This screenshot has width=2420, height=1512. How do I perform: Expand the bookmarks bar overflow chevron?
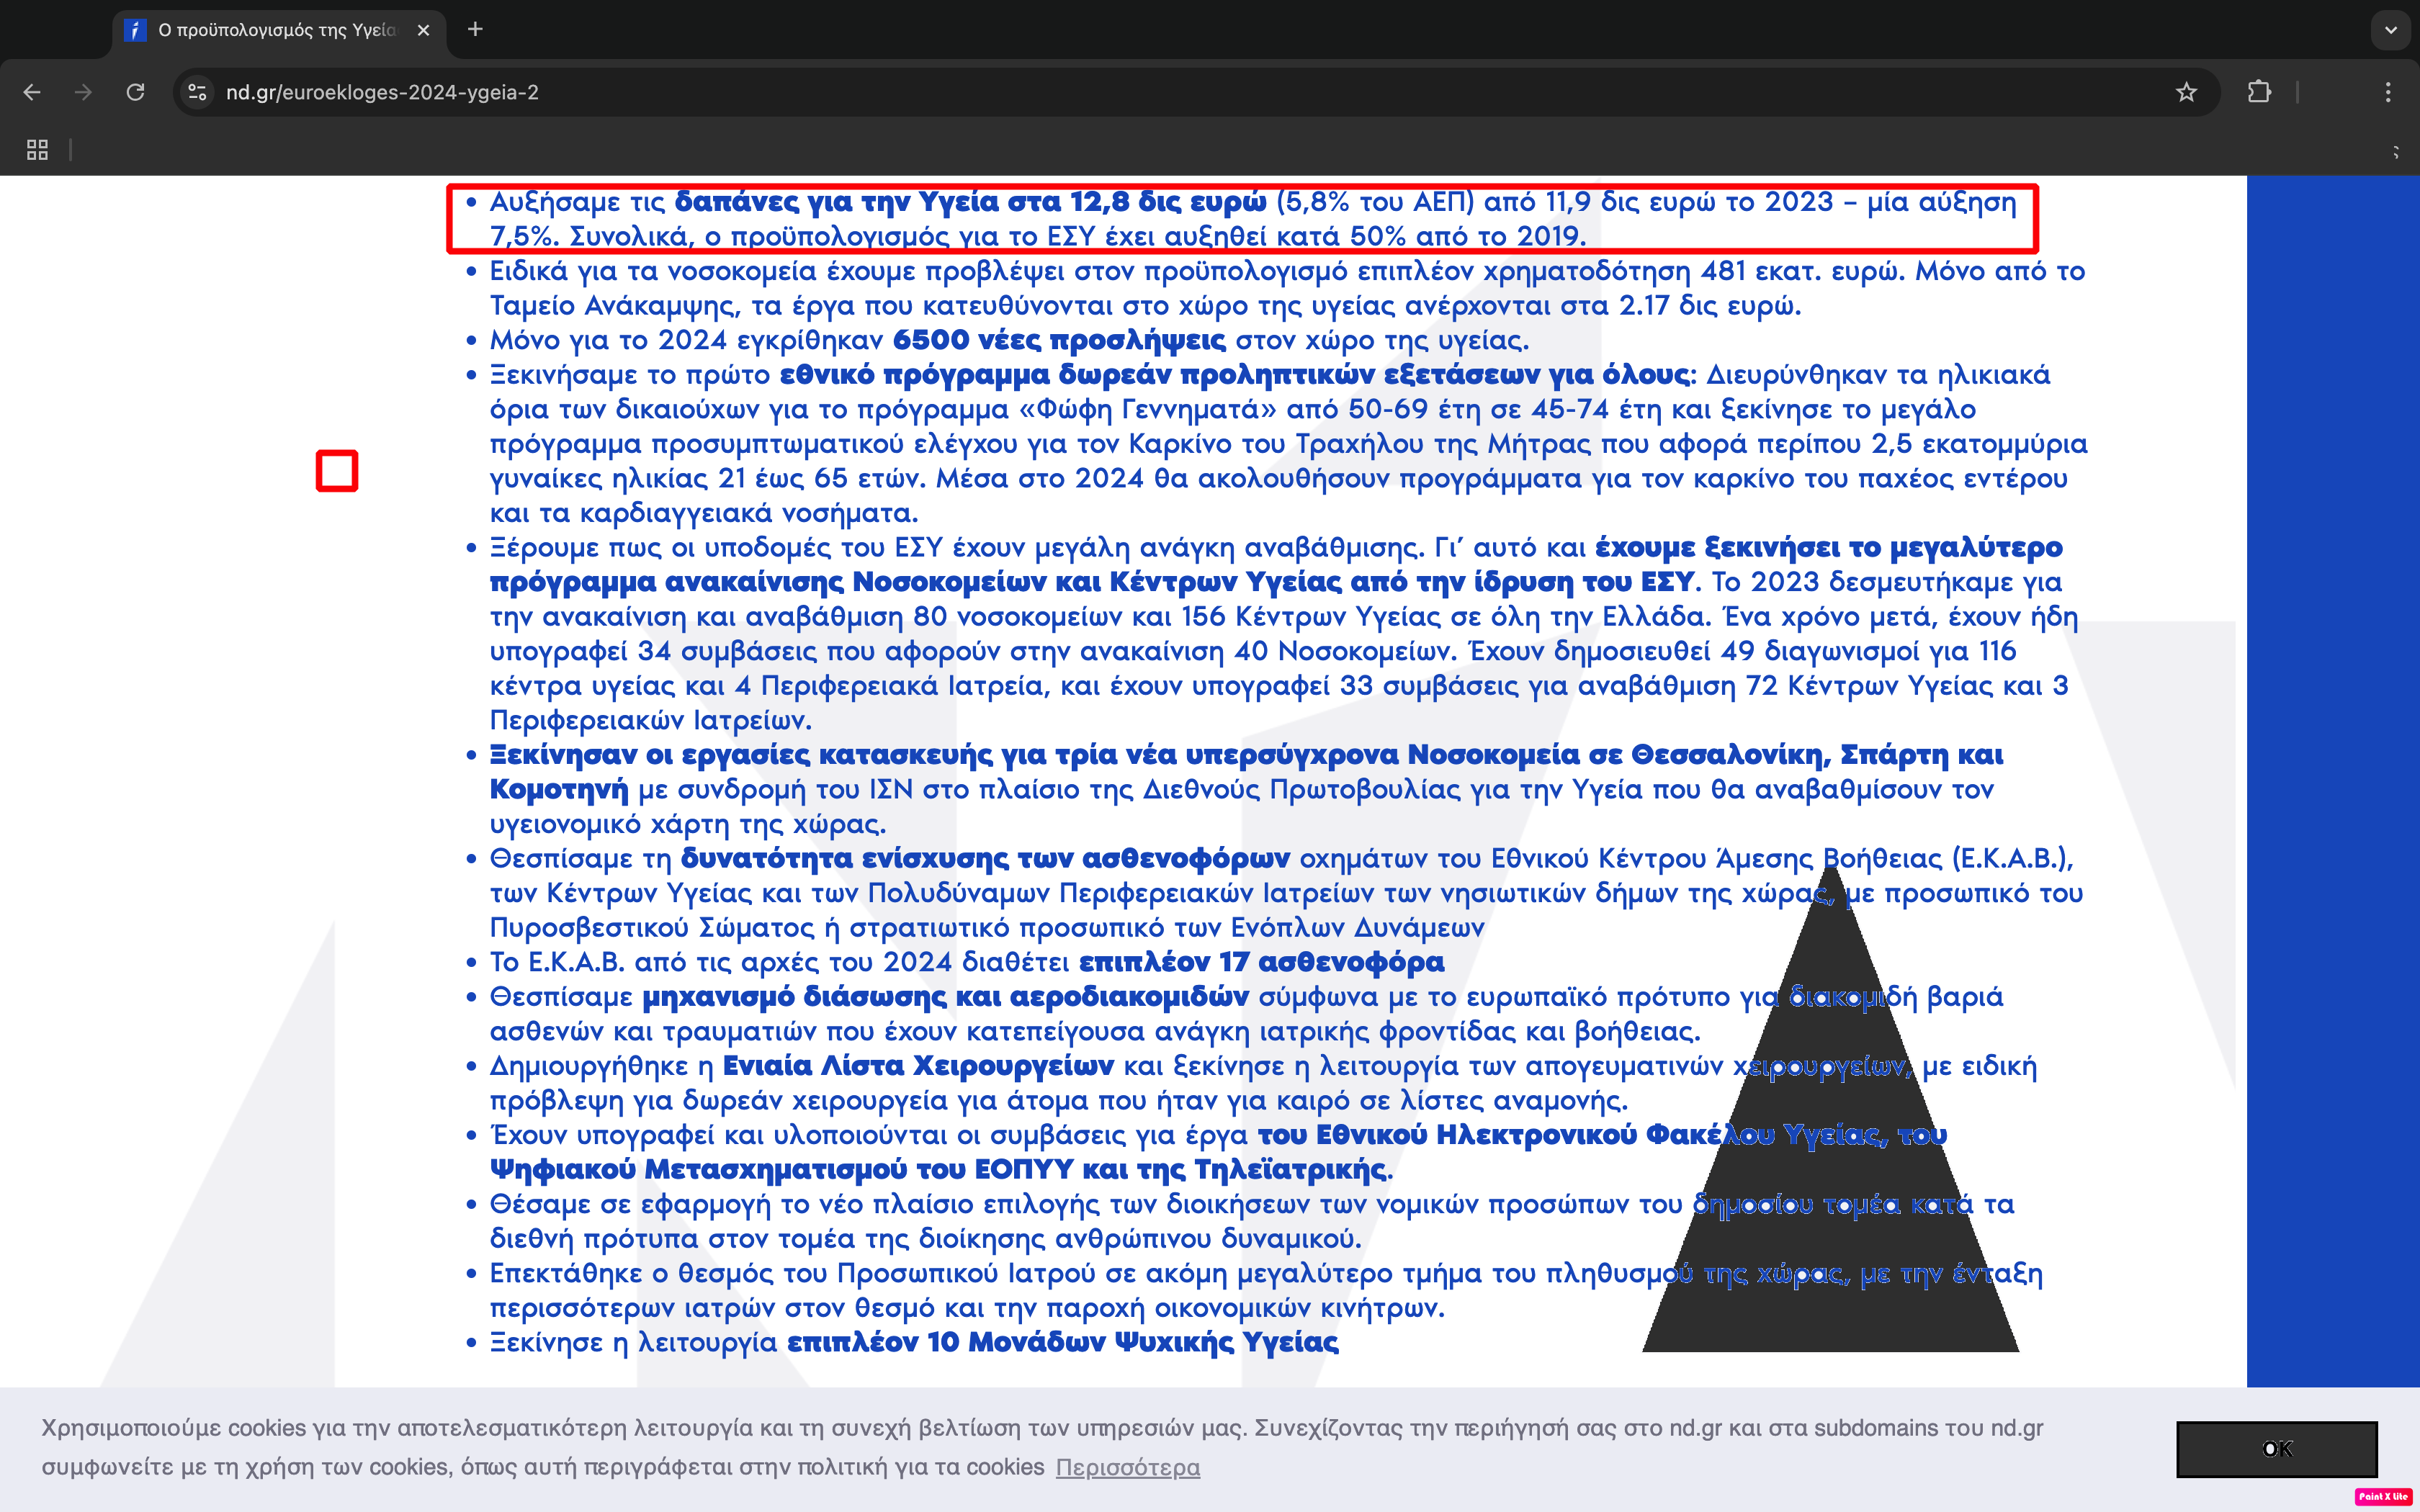coord(2396,152)
